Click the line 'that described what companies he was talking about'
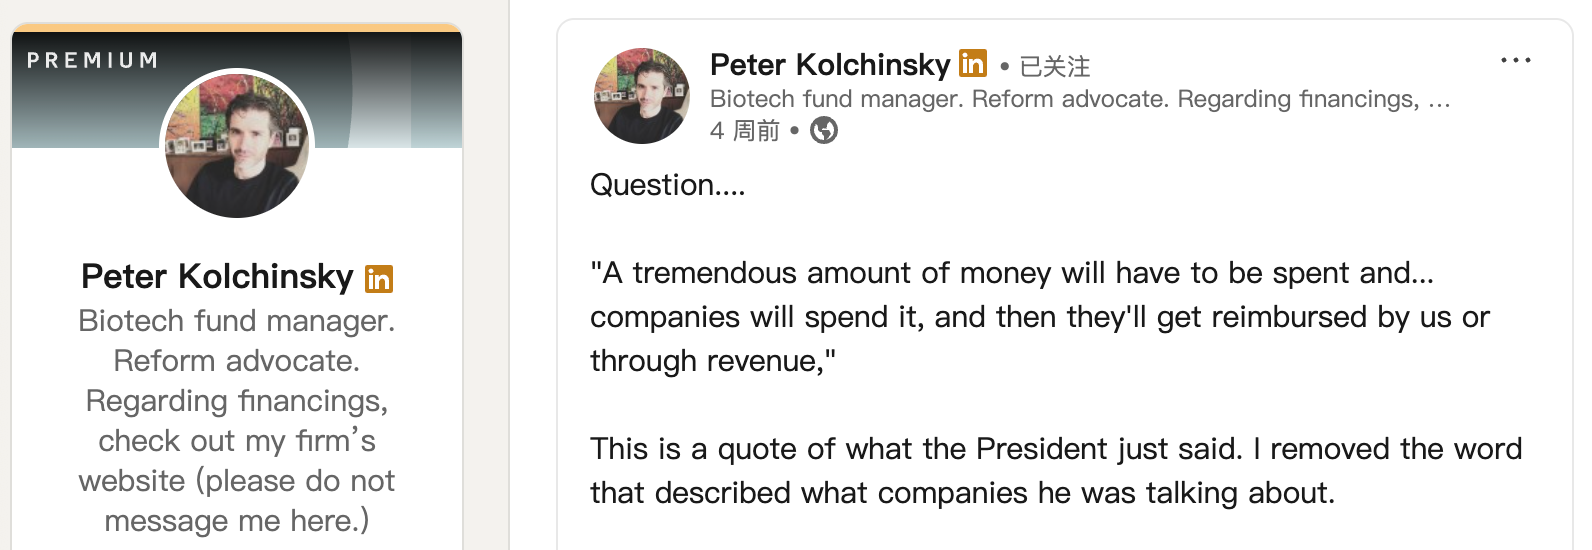 [x=961, y=493]
